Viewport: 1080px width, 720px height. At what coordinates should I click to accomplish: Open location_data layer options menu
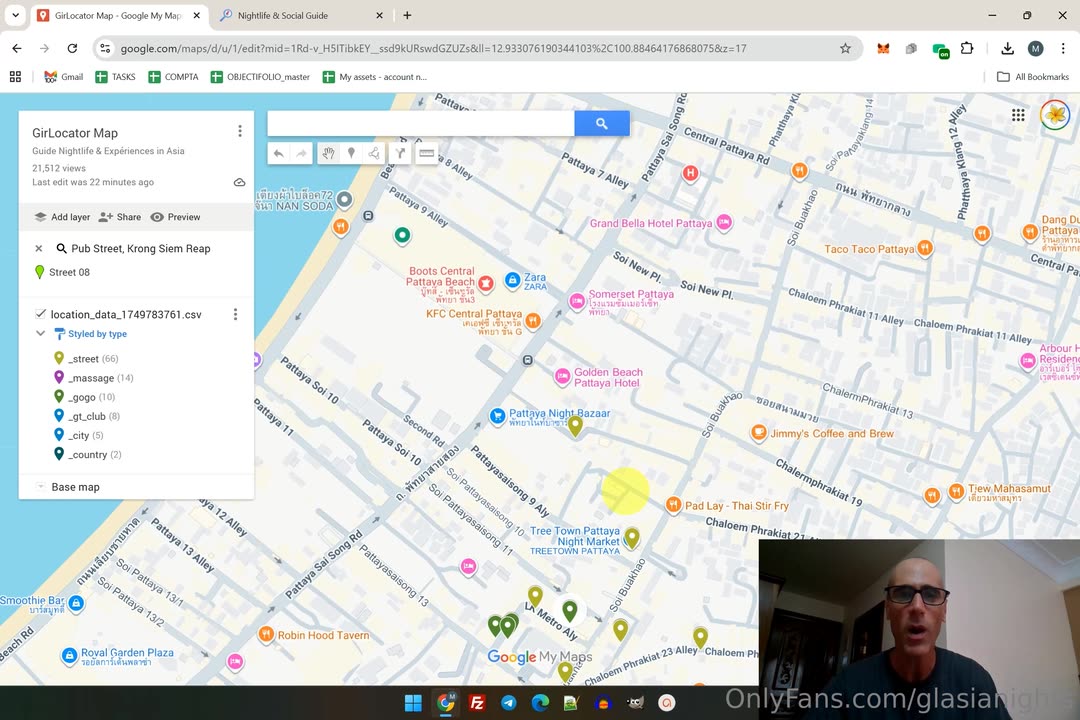pyautogui.click(x=236, y=314)
